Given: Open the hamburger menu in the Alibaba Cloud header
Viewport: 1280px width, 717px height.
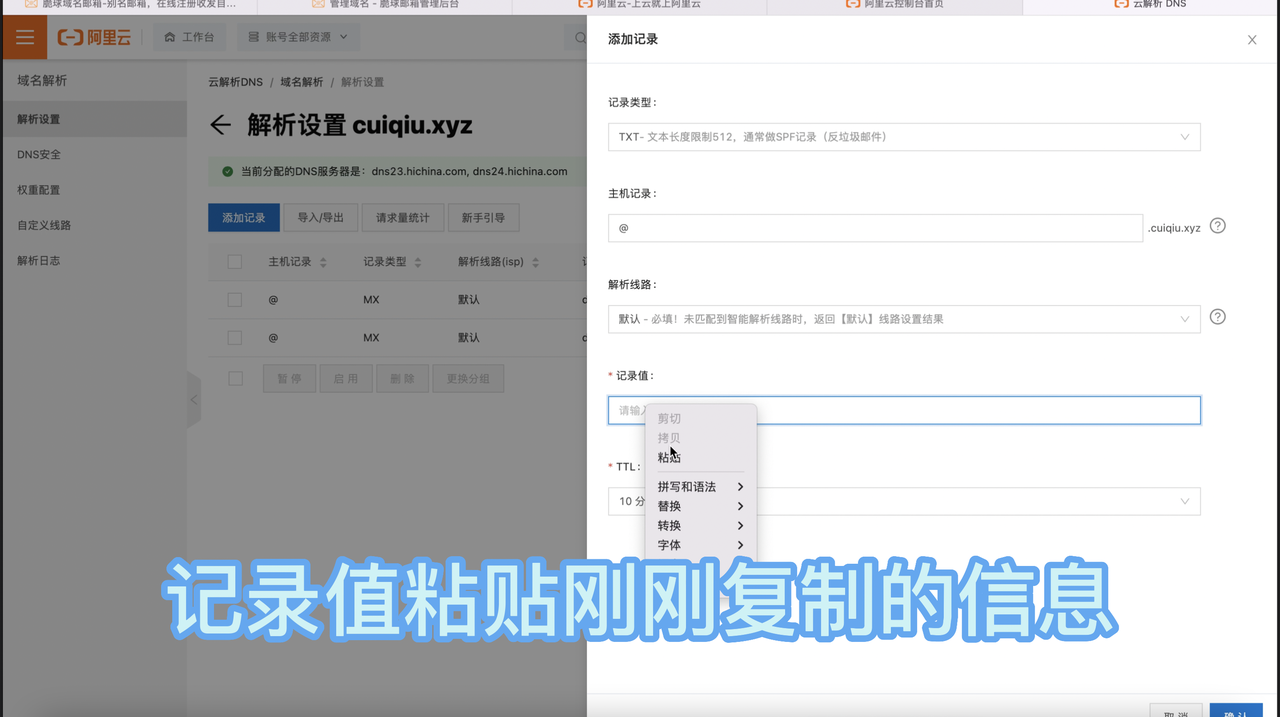Looking at the screenshot, I should pos(24,37).
